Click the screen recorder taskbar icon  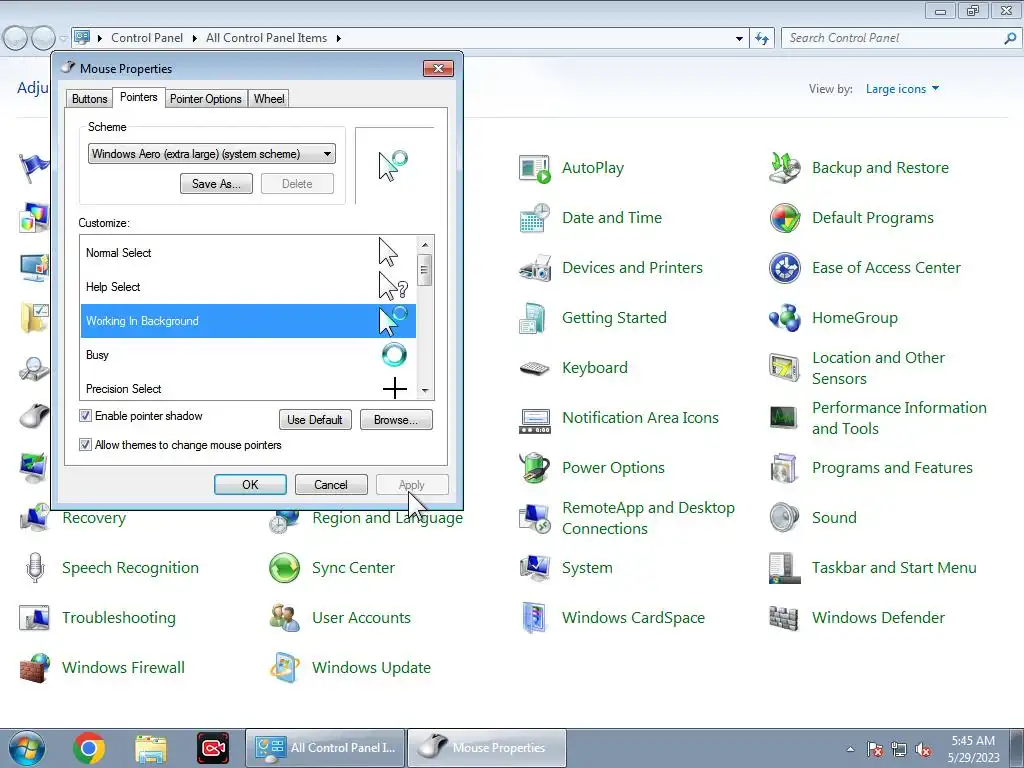(x=213, y=748)
